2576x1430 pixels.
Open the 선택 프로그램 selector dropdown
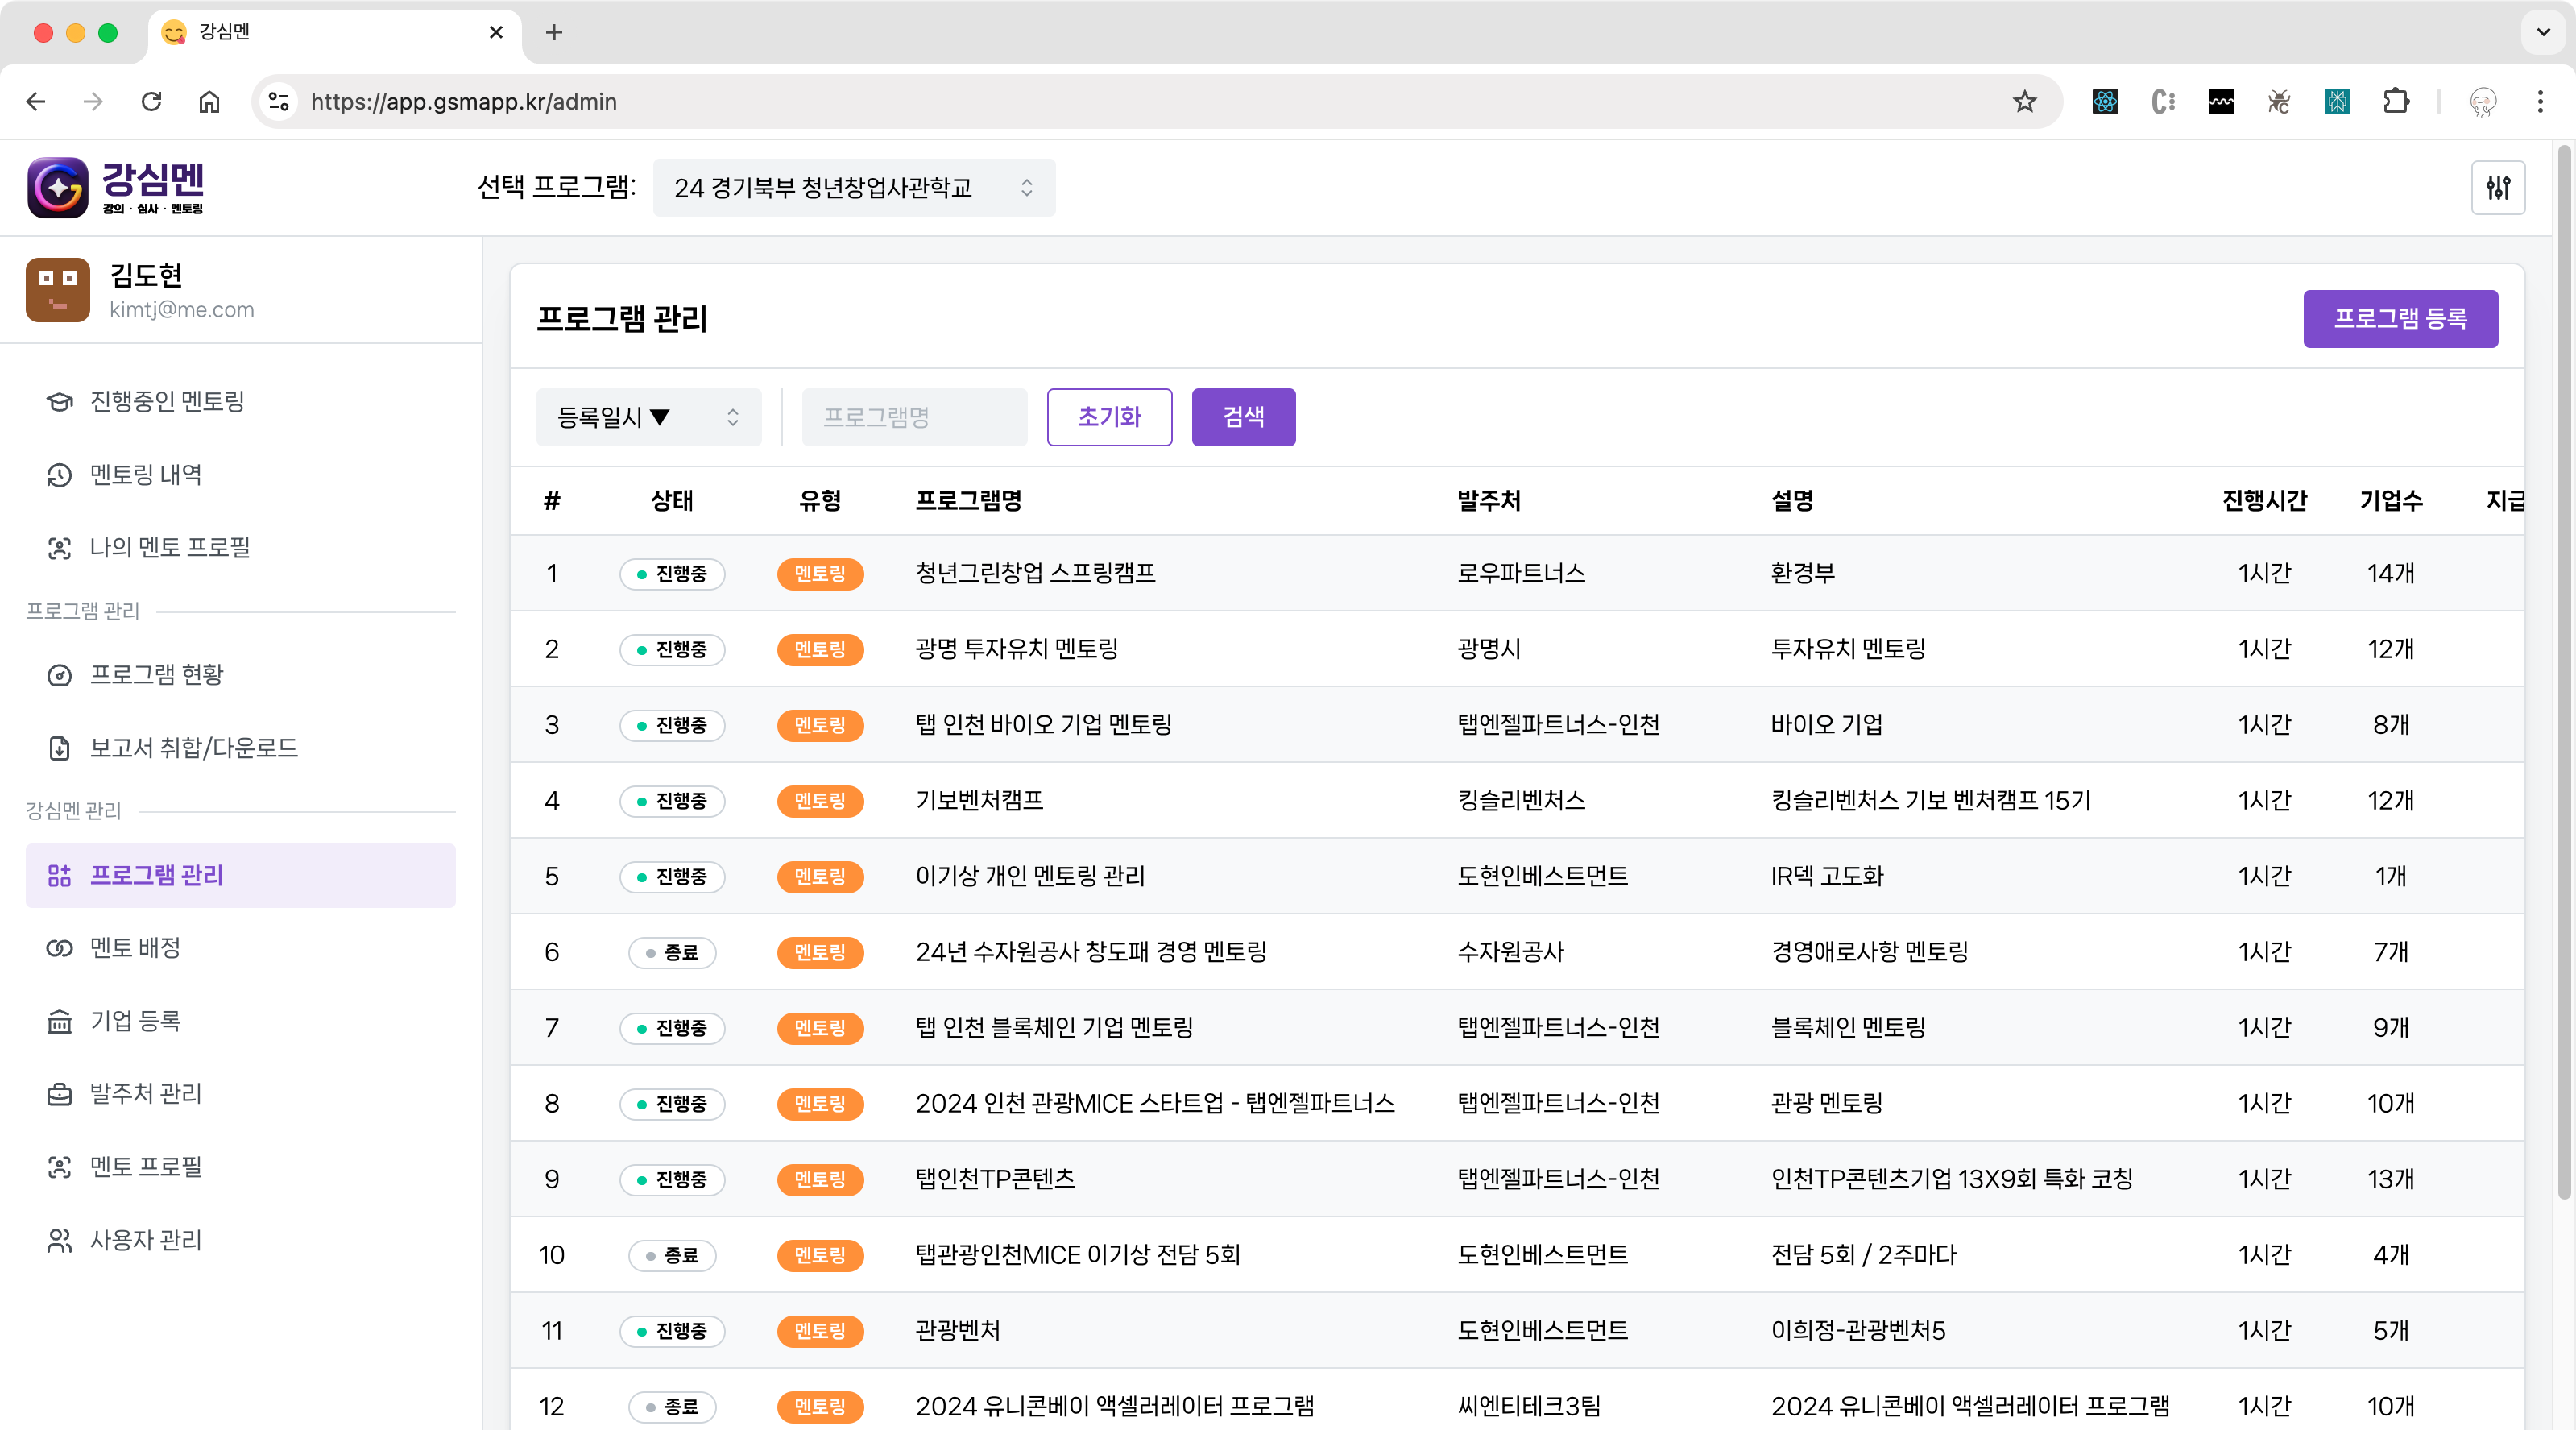pos(853,187)
